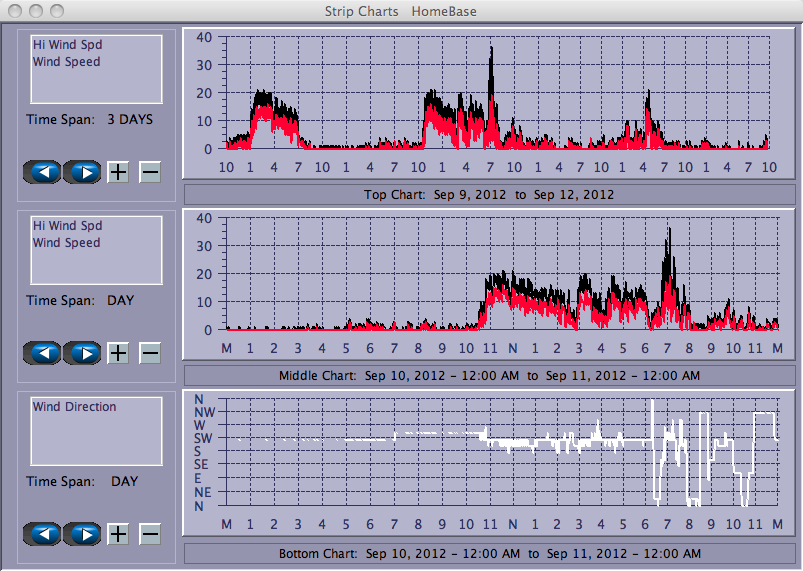Image resolution: width=803 pixels, height=571 pixels.
Task: Click the top chart's minus button
Action: 149,172
